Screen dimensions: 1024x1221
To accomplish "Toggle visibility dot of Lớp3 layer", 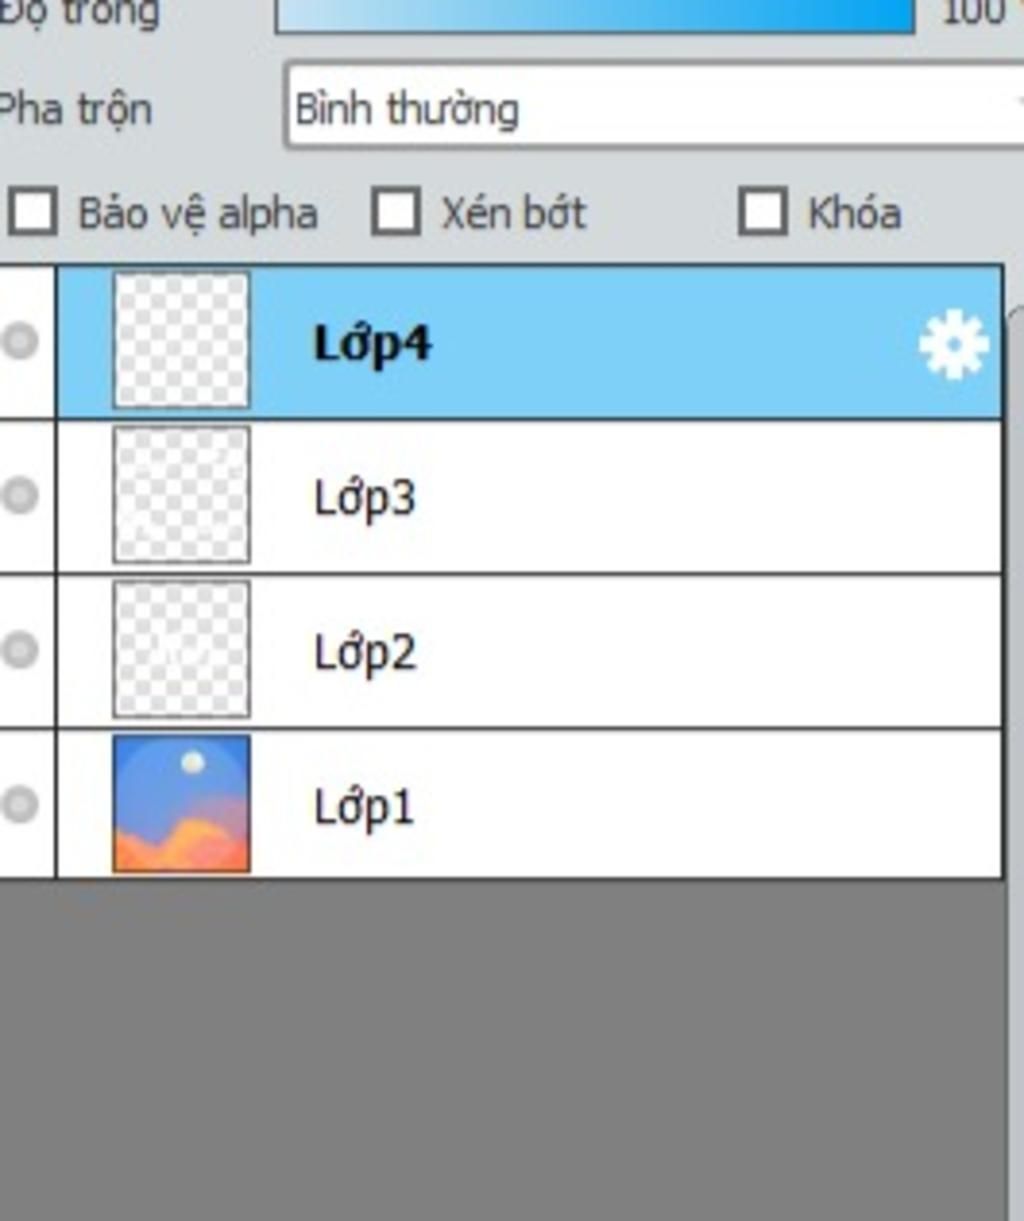I will (19, 495).
